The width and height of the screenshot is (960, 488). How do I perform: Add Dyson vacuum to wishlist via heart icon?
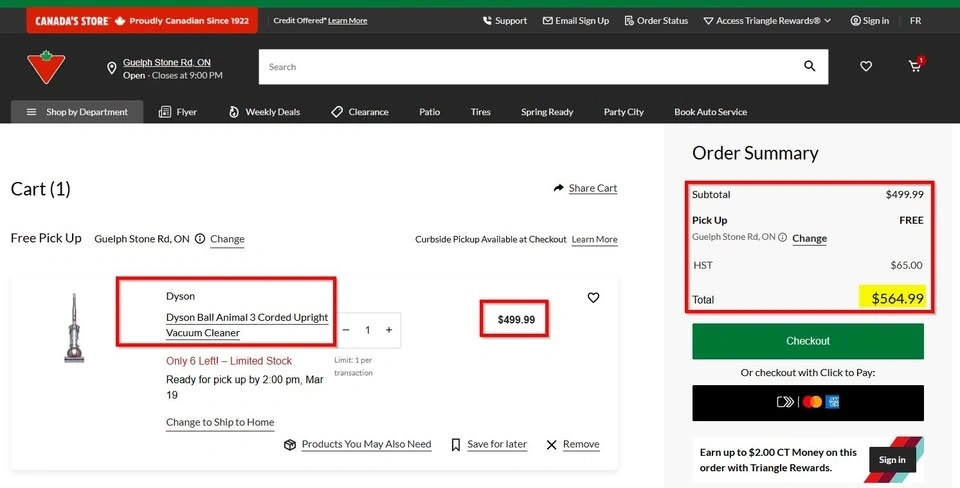point(593,297)
